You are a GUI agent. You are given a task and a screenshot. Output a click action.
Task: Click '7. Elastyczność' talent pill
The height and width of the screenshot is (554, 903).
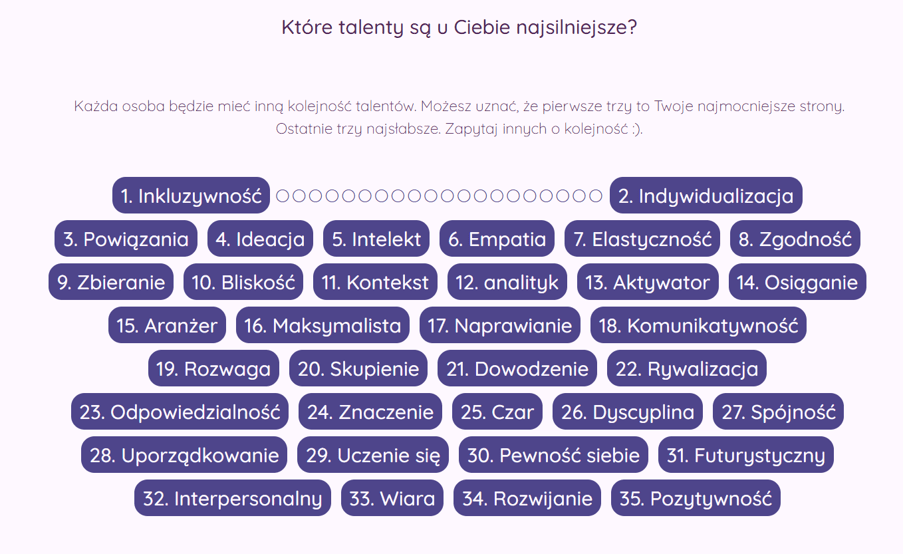coord(642,239)
